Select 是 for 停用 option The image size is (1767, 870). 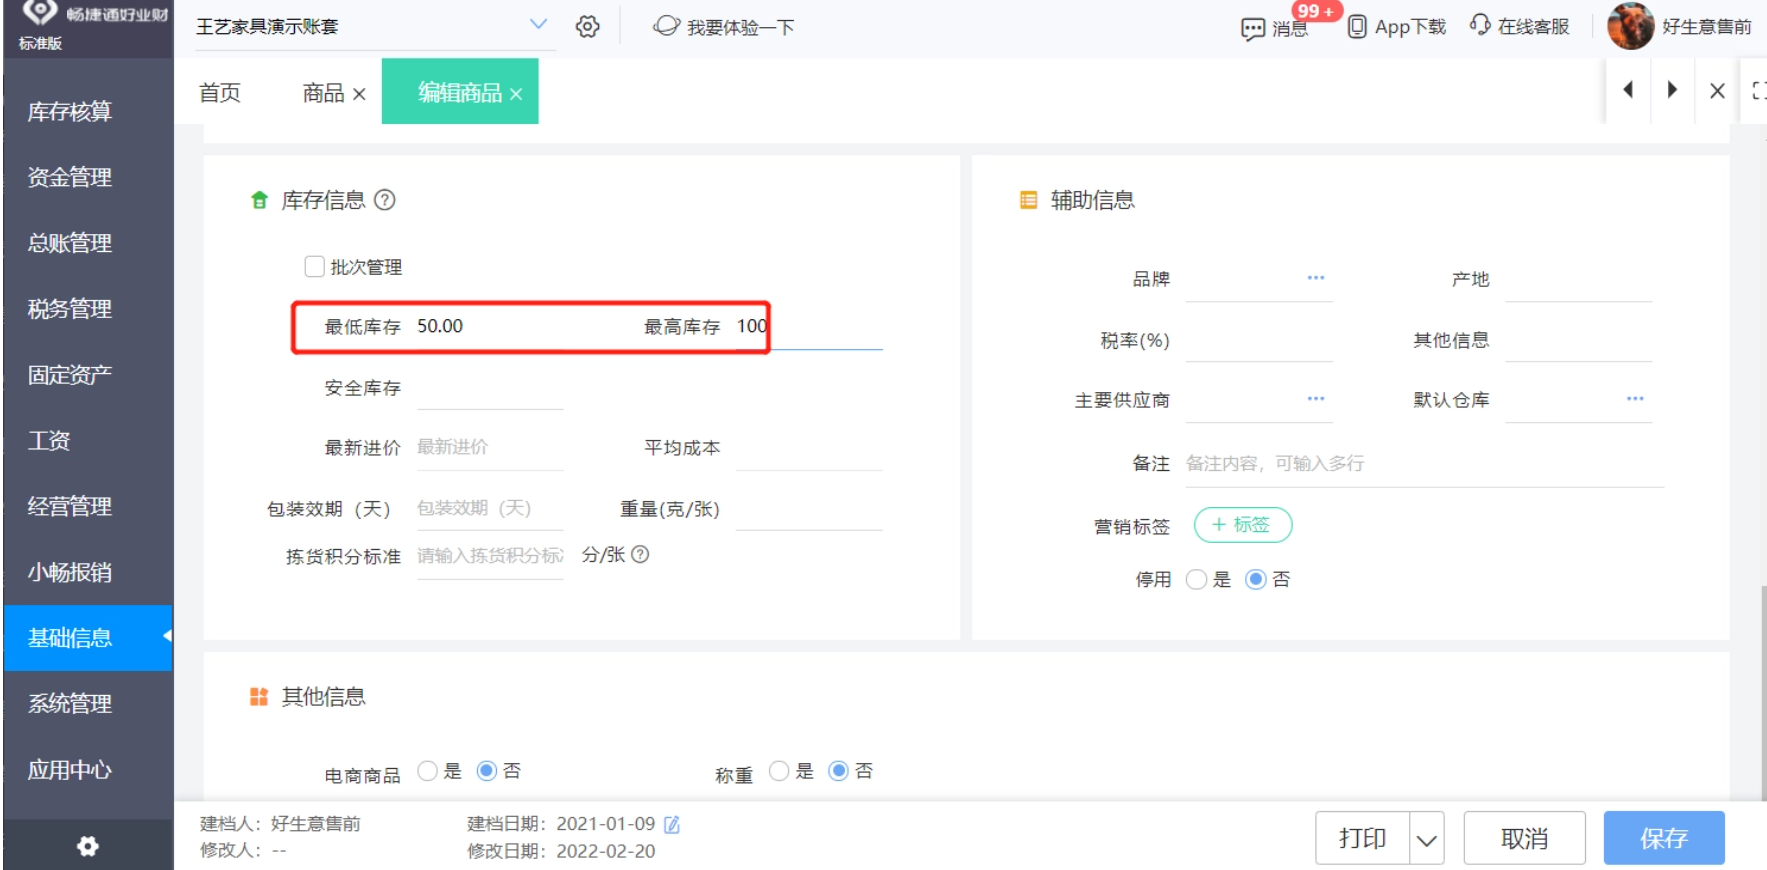pos(1196,580)
